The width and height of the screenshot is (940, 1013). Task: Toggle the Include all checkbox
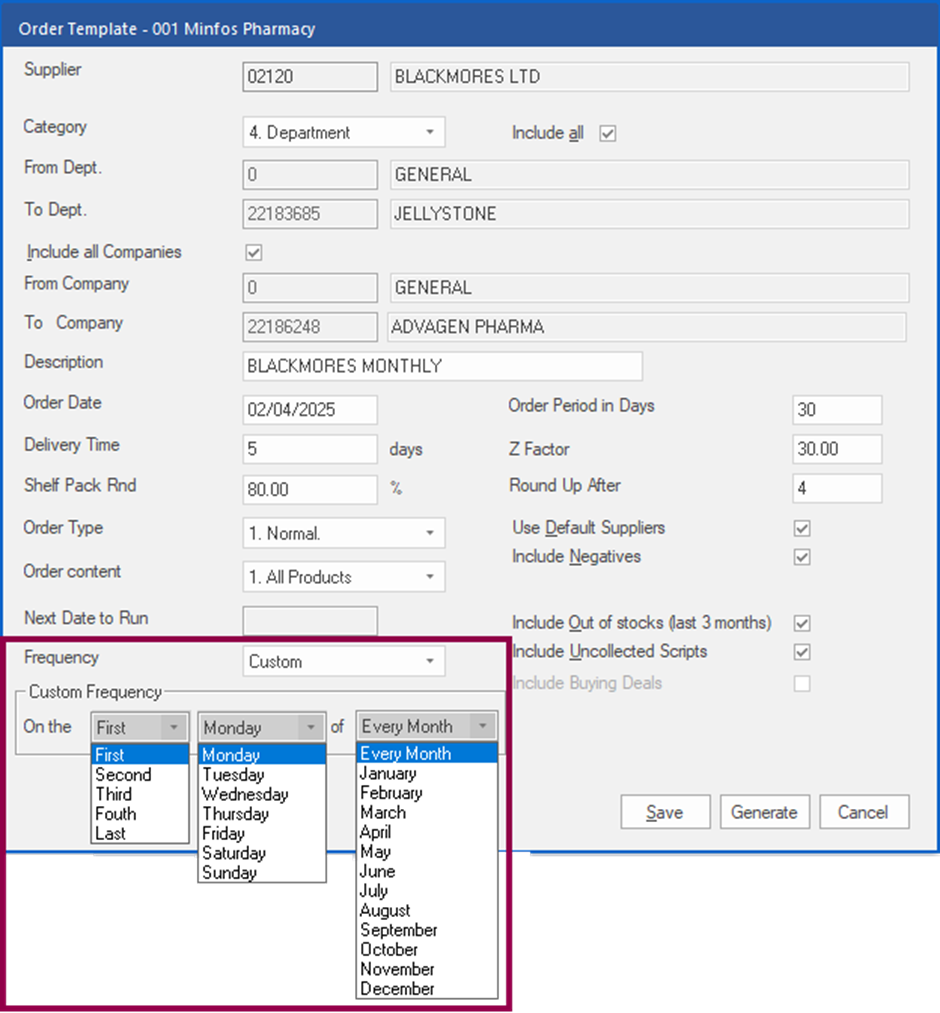pos(607,133)
